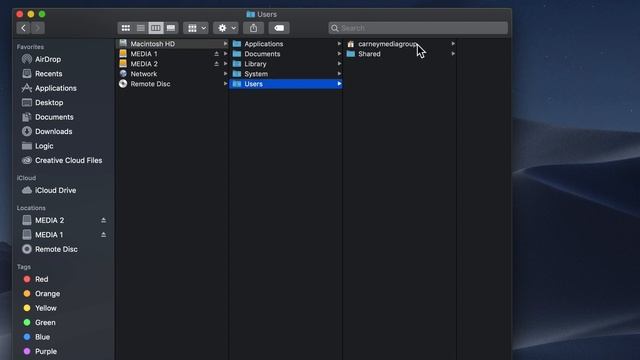Open the group-by arrangement dropdown
640x360 pixels.
(x=196, y=28)
